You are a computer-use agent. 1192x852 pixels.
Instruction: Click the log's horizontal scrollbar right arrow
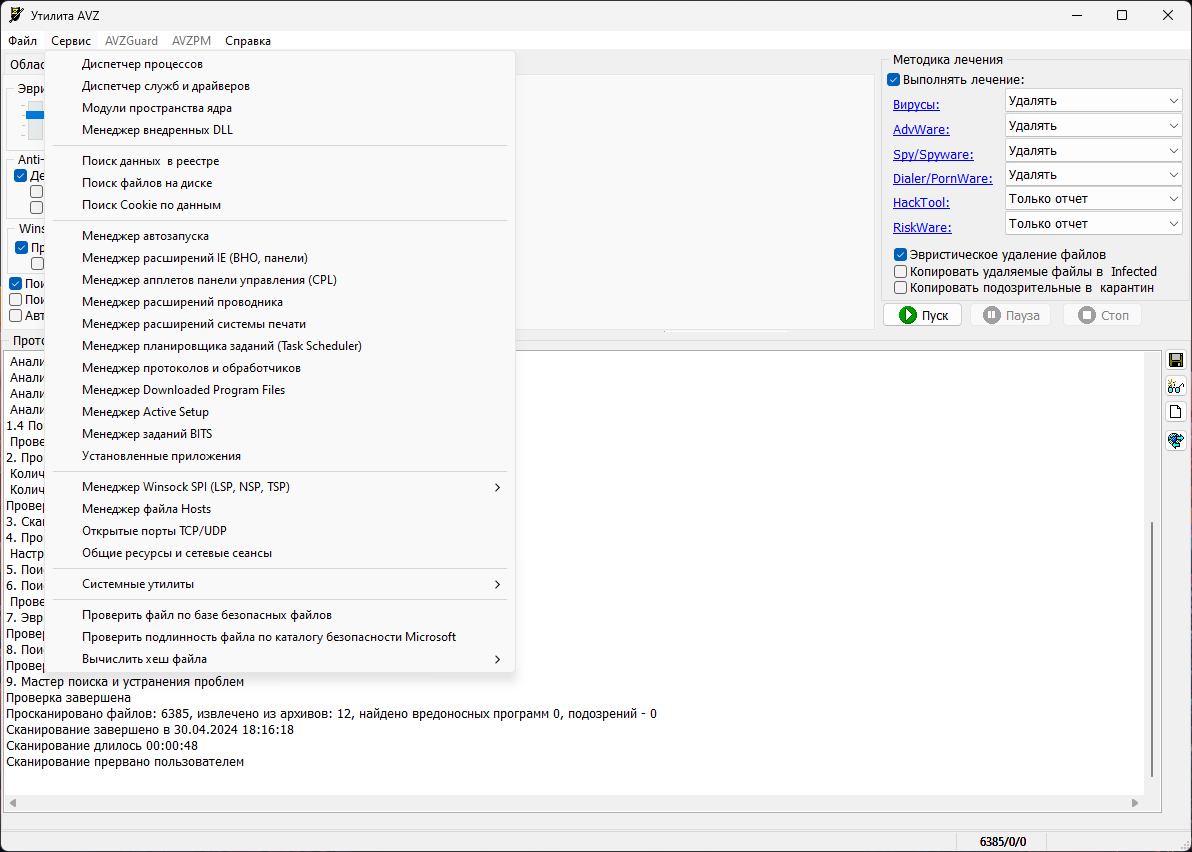(x=1135, y=803)
